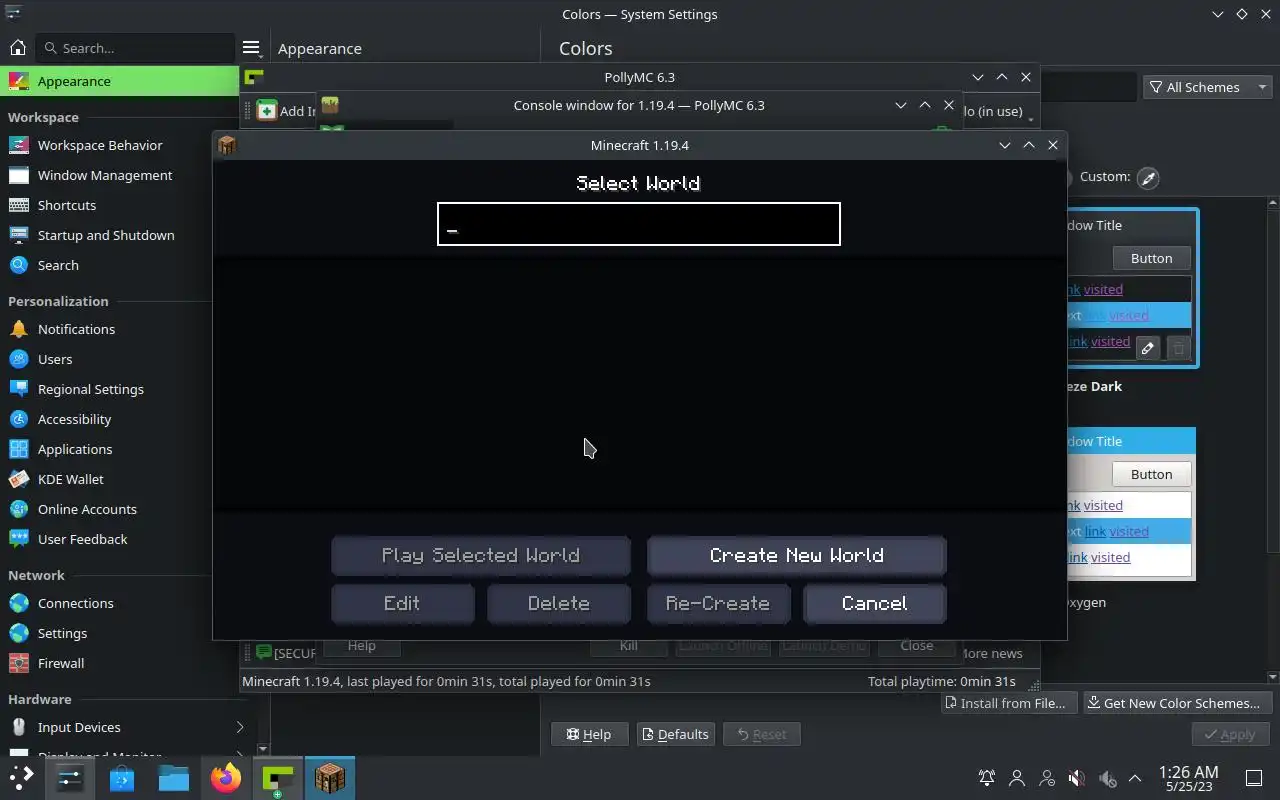
Task: Open the application launcher in the taskbar
Action: (21, 778)
